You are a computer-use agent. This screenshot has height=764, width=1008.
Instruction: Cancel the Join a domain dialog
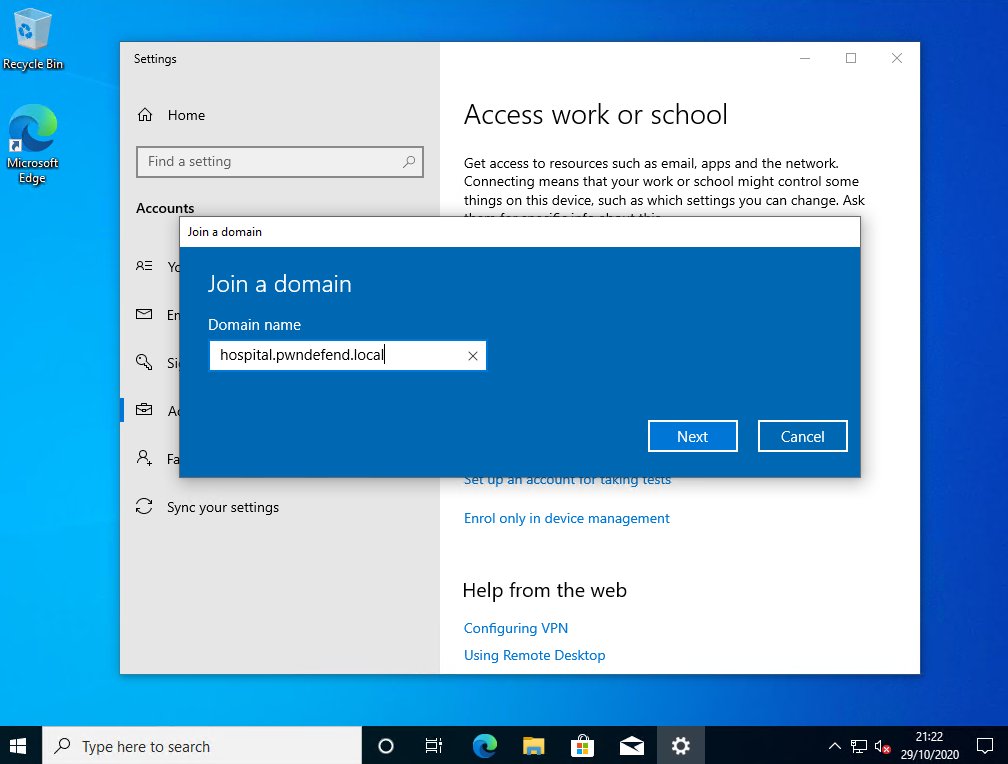coord(802,436)
